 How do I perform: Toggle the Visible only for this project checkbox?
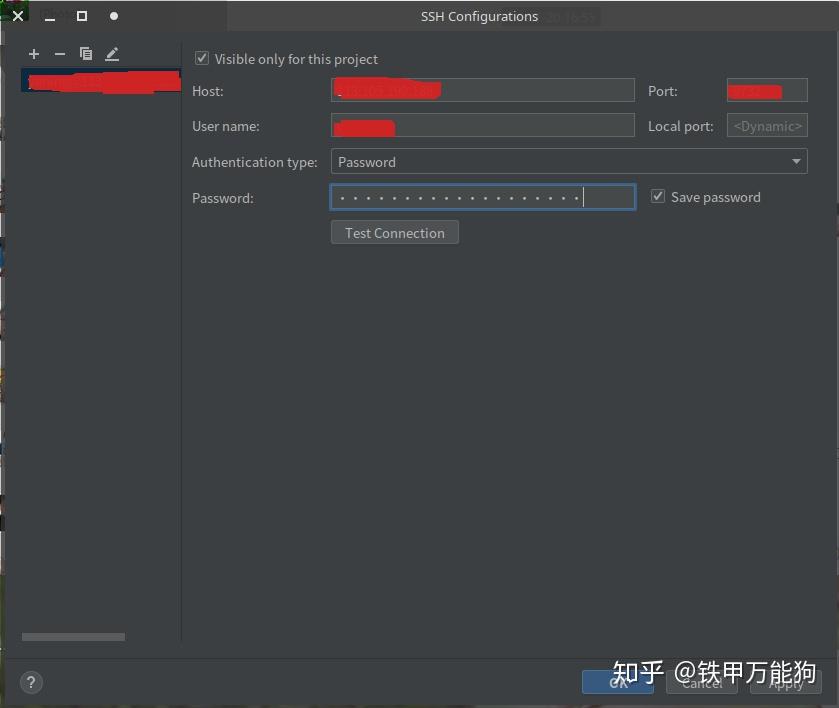coord(201,58)
